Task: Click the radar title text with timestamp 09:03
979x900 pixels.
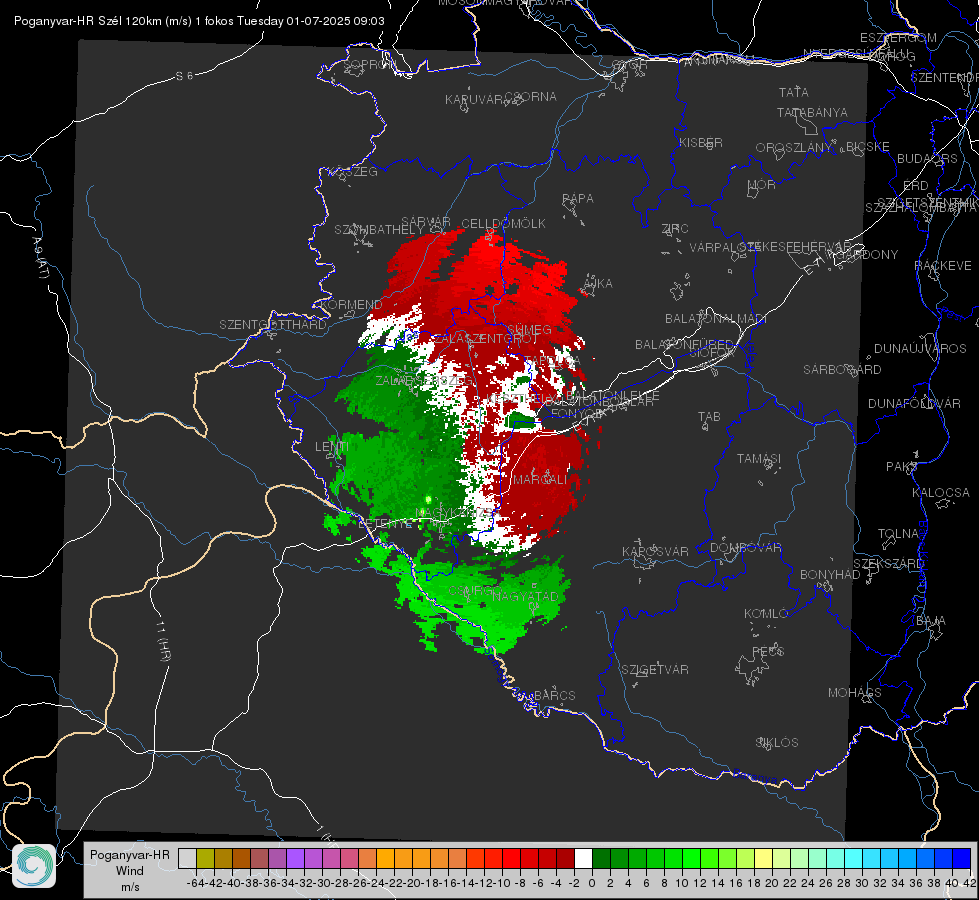Action: coord(199,21)
